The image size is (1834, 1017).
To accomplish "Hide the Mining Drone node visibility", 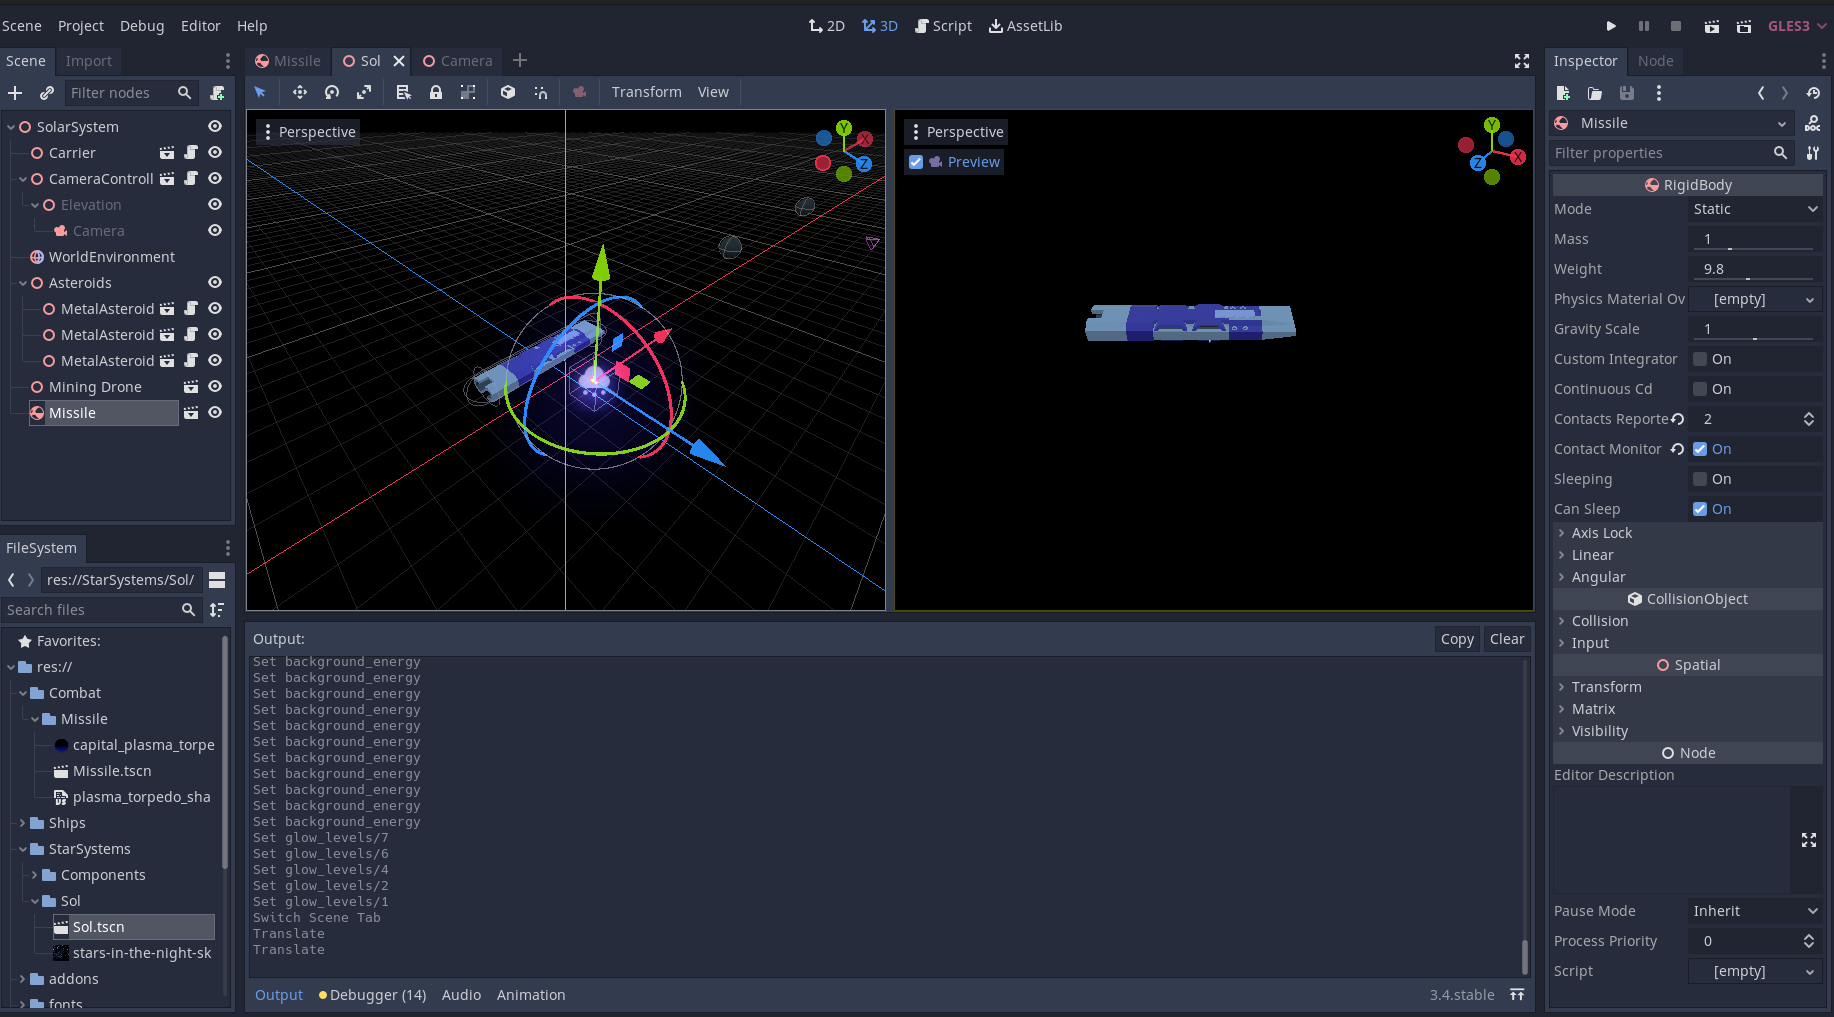I will [215, 387].
